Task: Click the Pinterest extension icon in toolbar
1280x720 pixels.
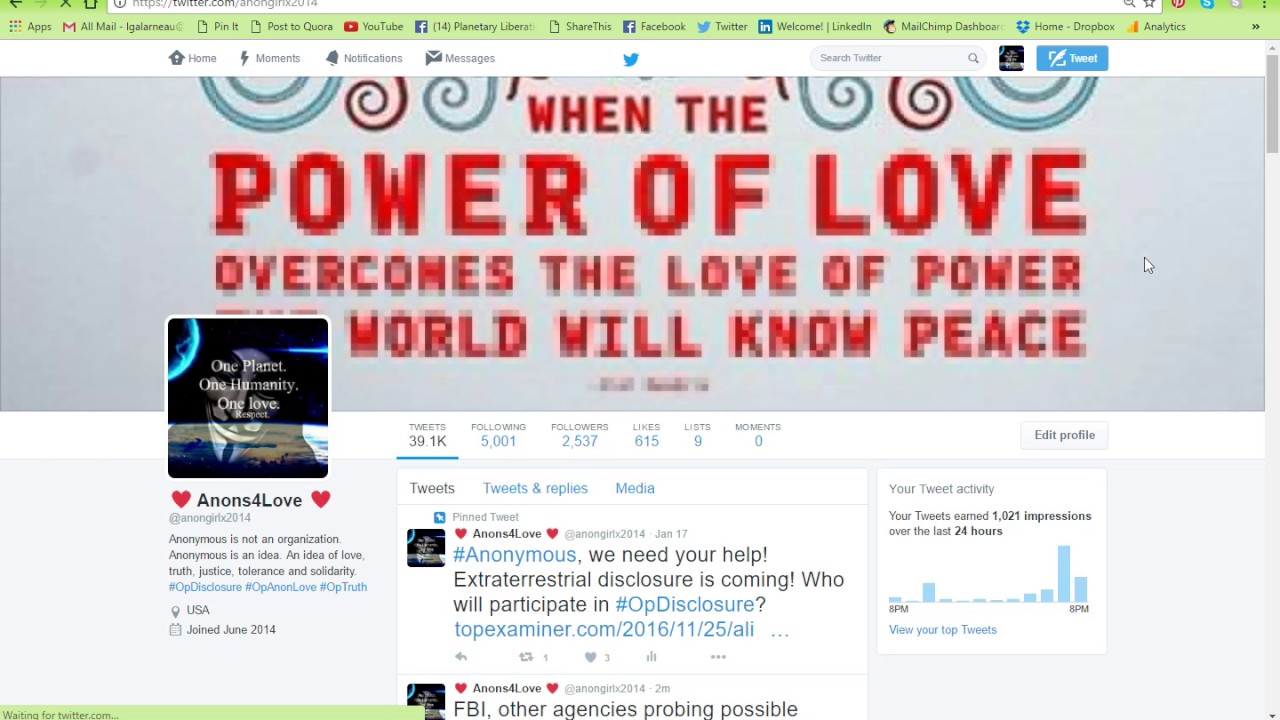Action: pyautogui.click(x=1178, y=3)
